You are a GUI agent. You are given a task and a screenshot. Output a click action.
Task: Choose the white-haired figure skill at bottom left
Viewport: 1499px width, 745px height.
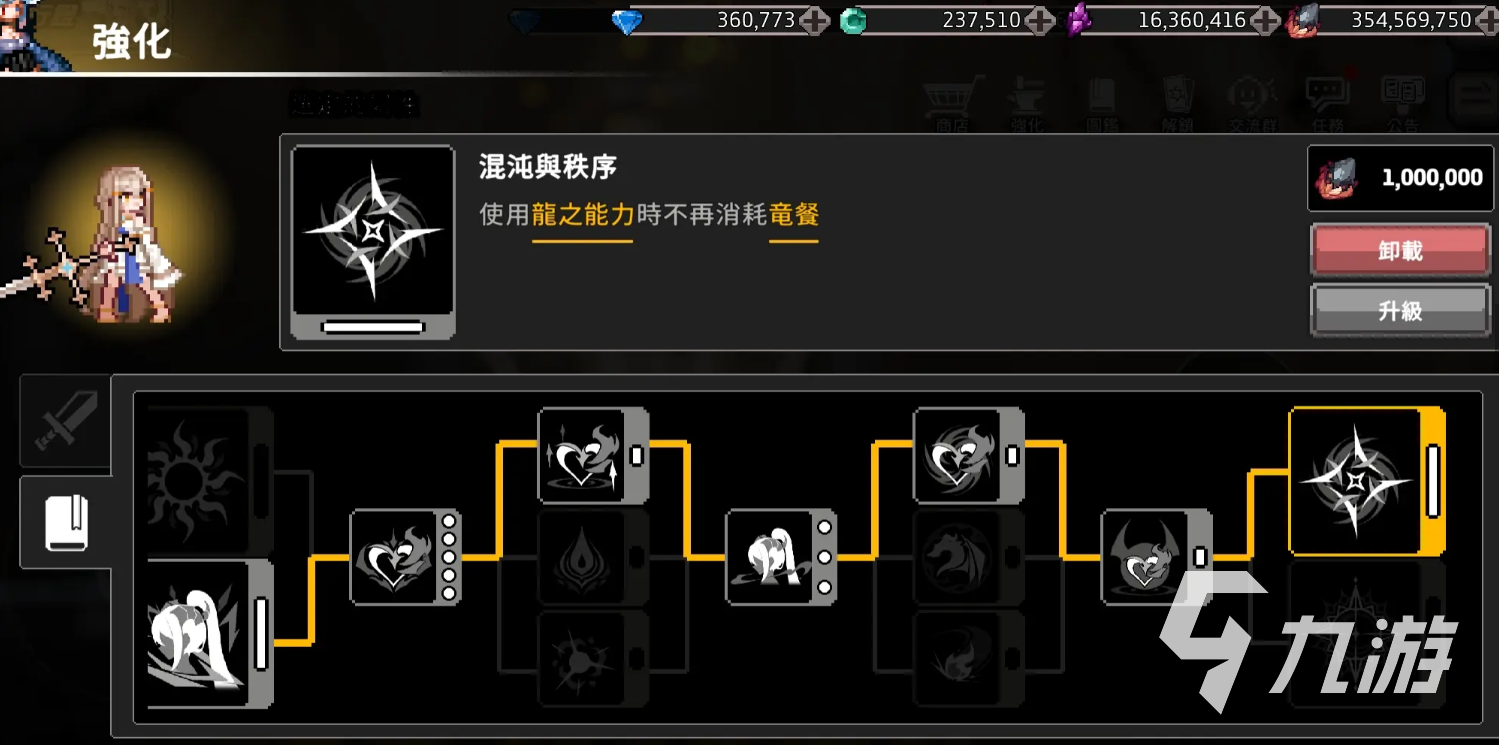[208, 634]
